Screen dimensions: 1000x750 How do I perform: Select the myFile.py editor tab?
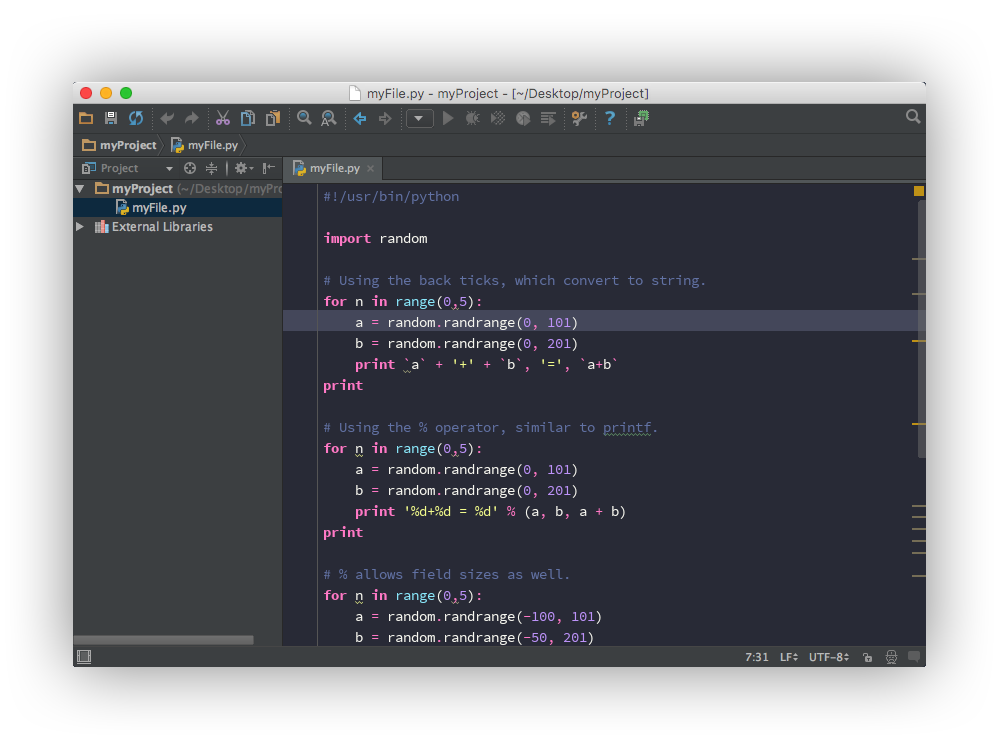[x=334, y=168]
